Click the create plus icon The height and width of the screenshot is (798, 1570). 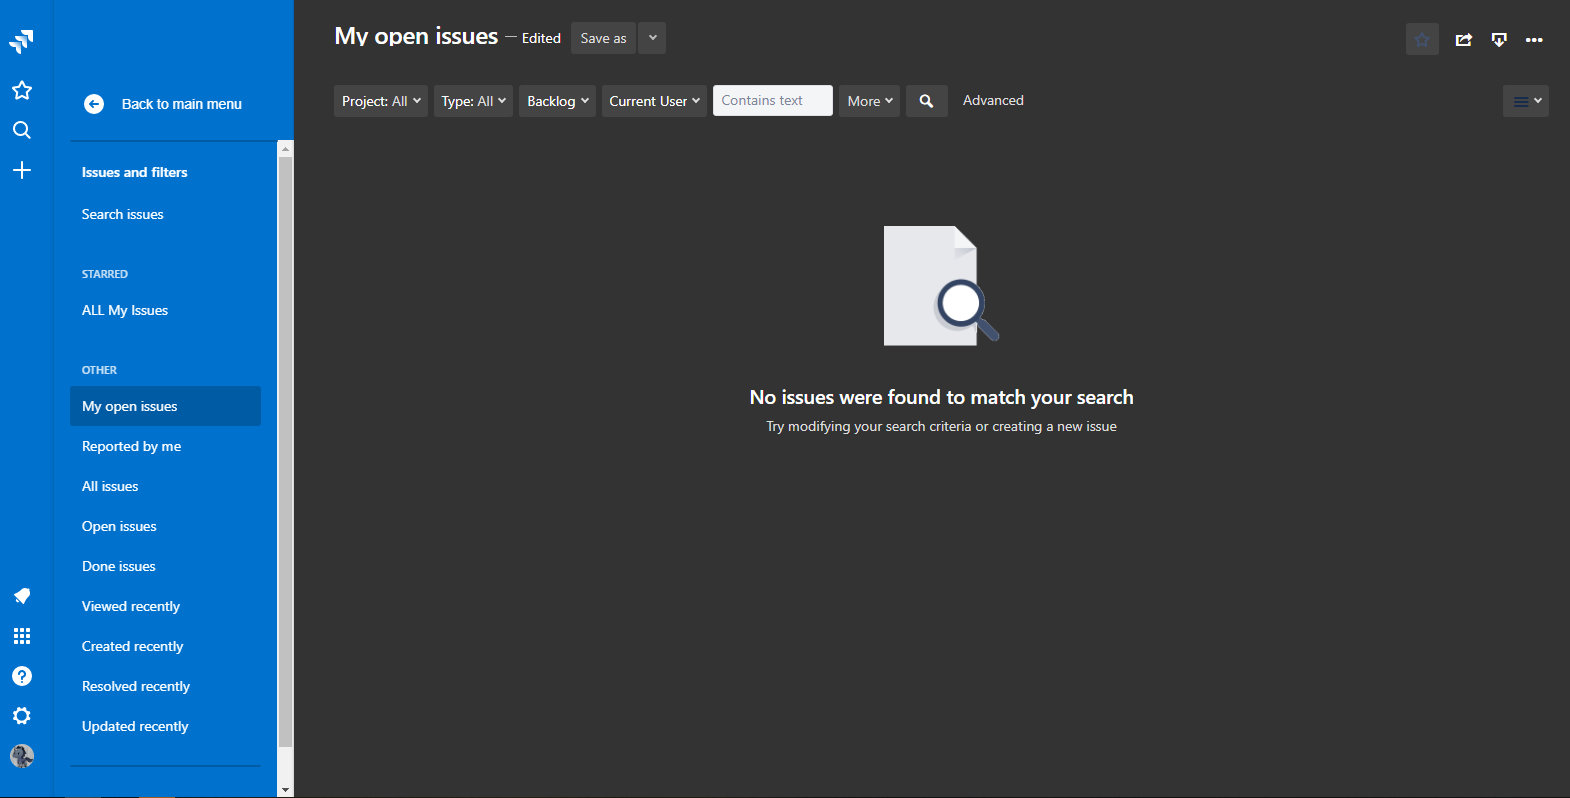(22, 170)
